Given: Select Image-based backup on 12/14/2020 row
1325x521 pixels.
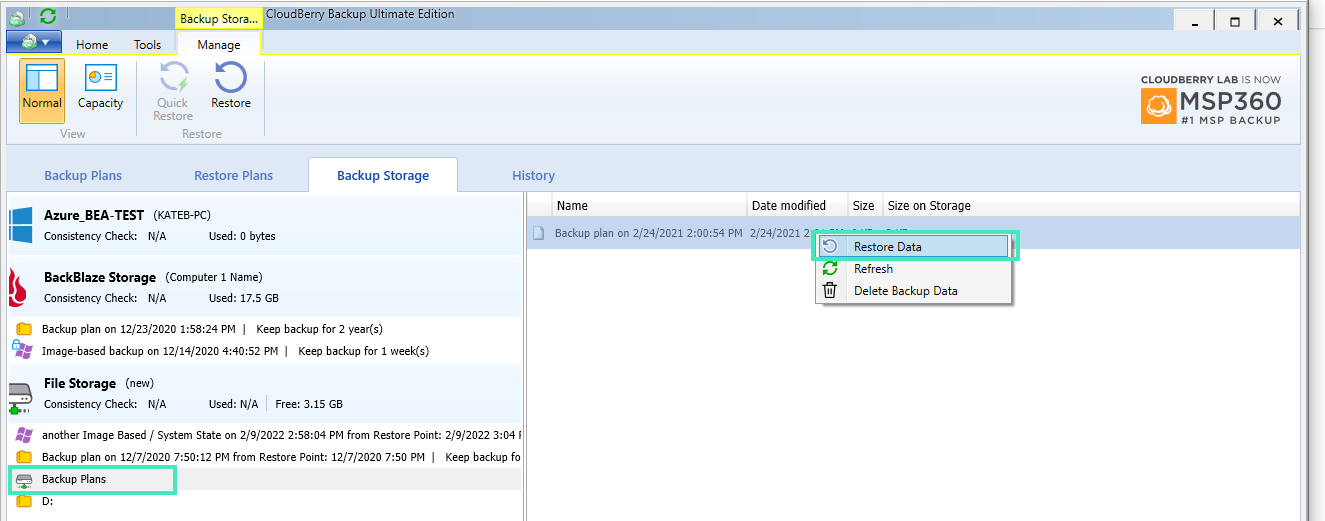Looking at the screenshot, I should click(265, 351).
